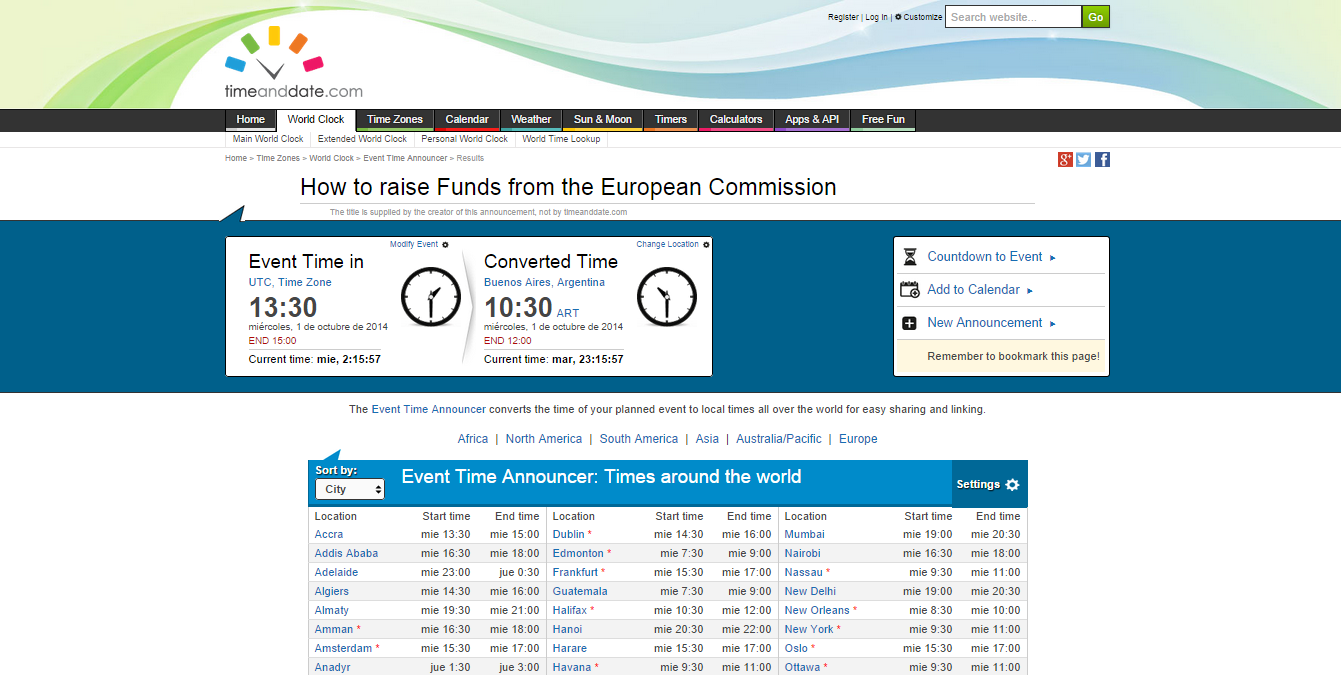Select Personal World Clock submenu item
This screenshot has width=1341, height=675.
464,140
